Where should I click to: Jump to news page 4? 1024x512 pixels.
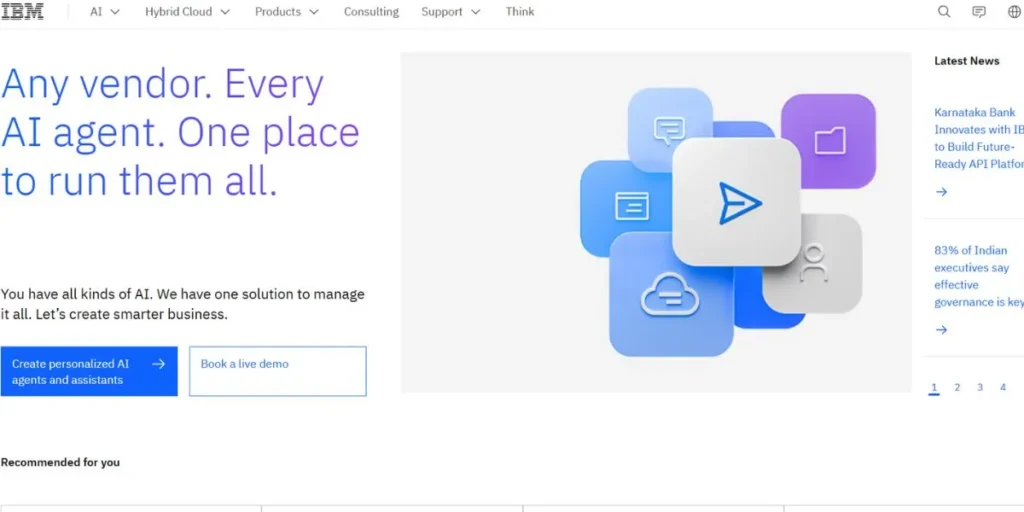(x=1003, y=387)
